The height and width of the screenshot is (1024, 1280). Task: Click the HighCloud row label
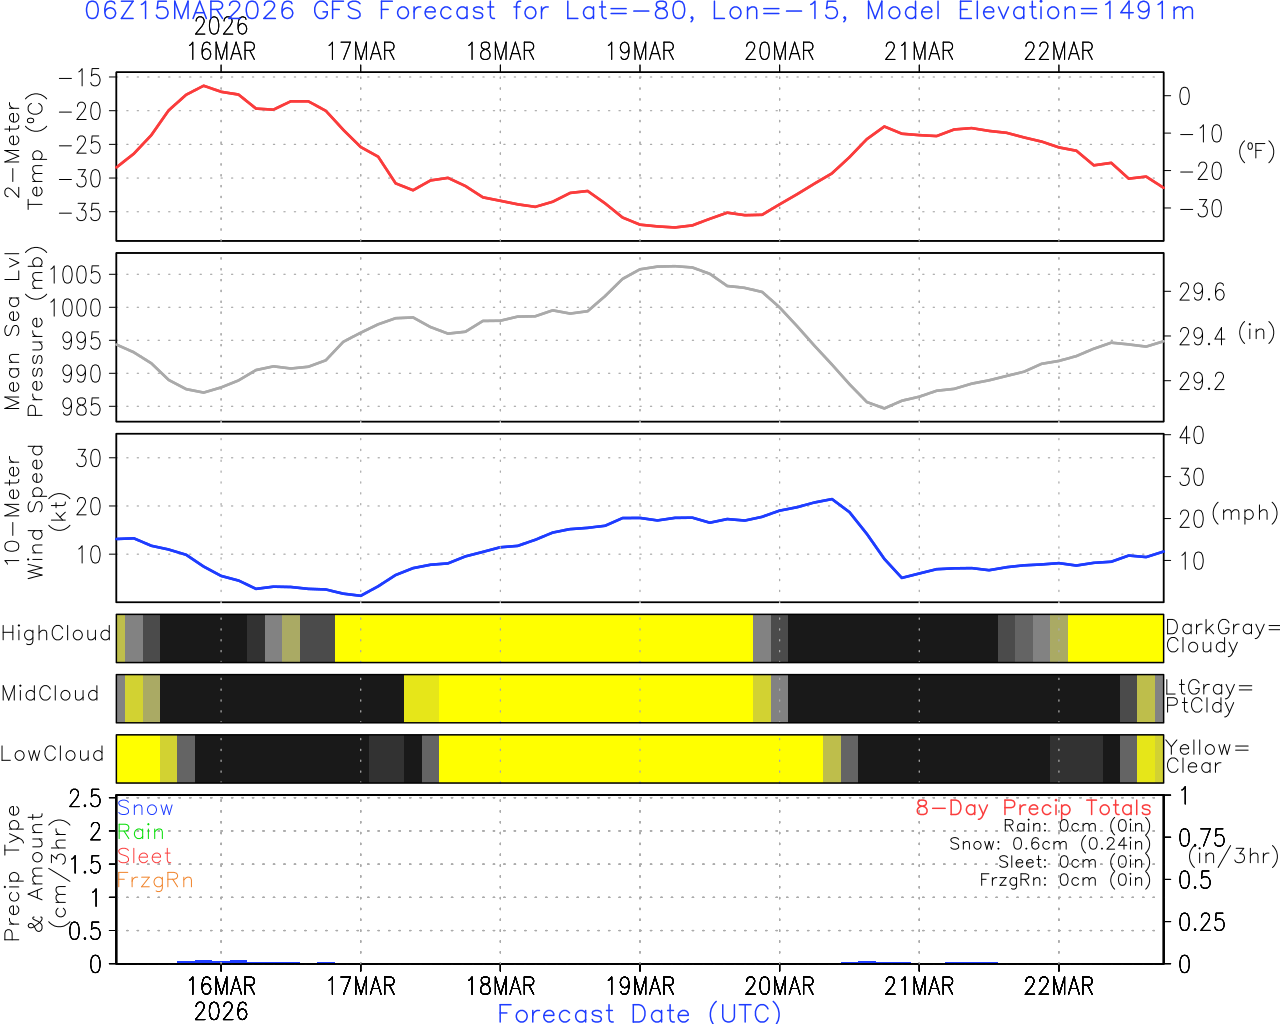click(x=56, y=634)
